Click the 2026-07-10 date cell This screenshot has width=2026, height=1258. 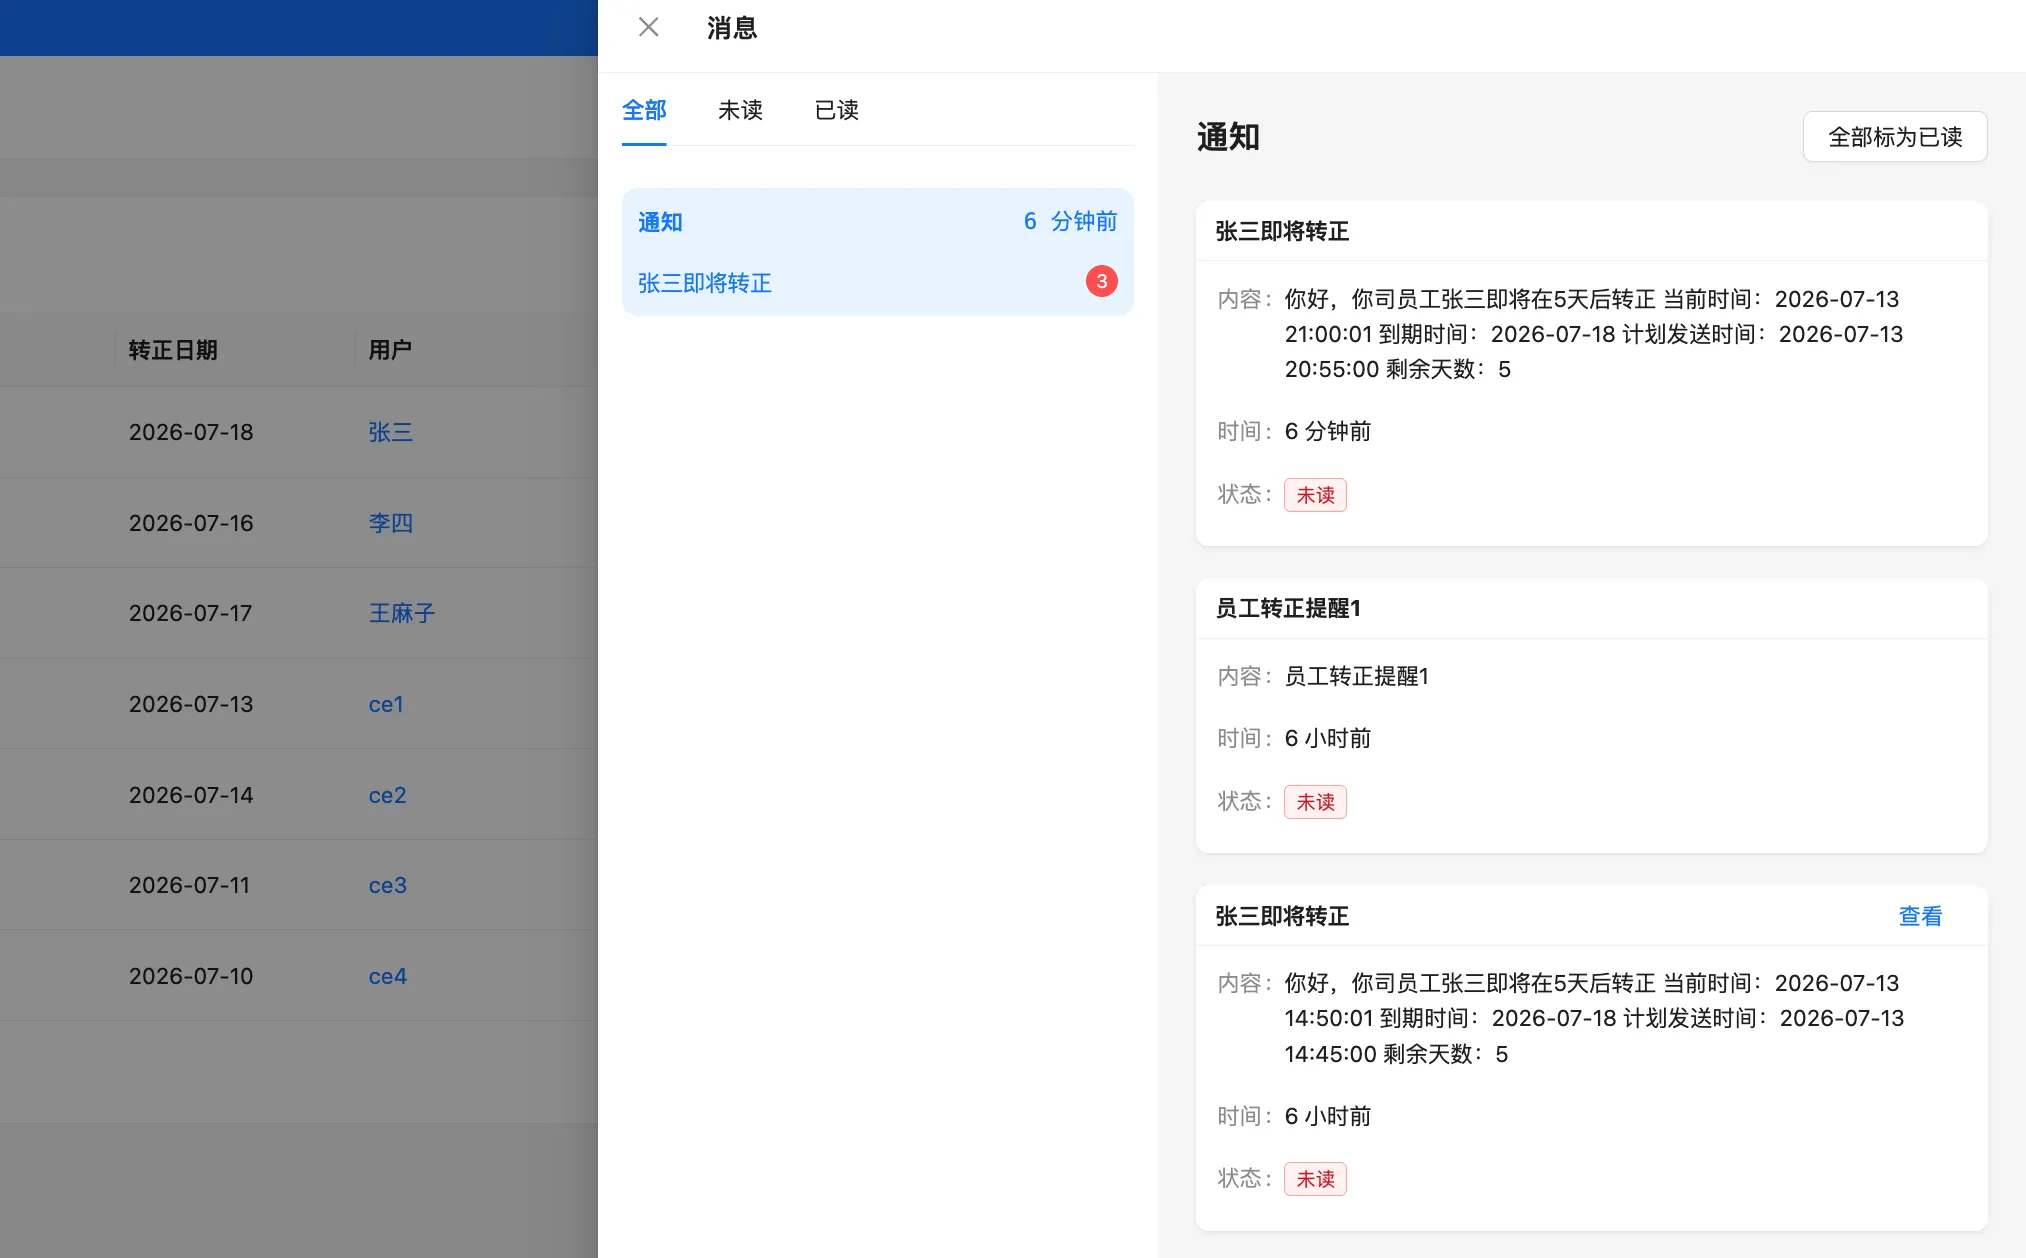(x=191, y=976)
